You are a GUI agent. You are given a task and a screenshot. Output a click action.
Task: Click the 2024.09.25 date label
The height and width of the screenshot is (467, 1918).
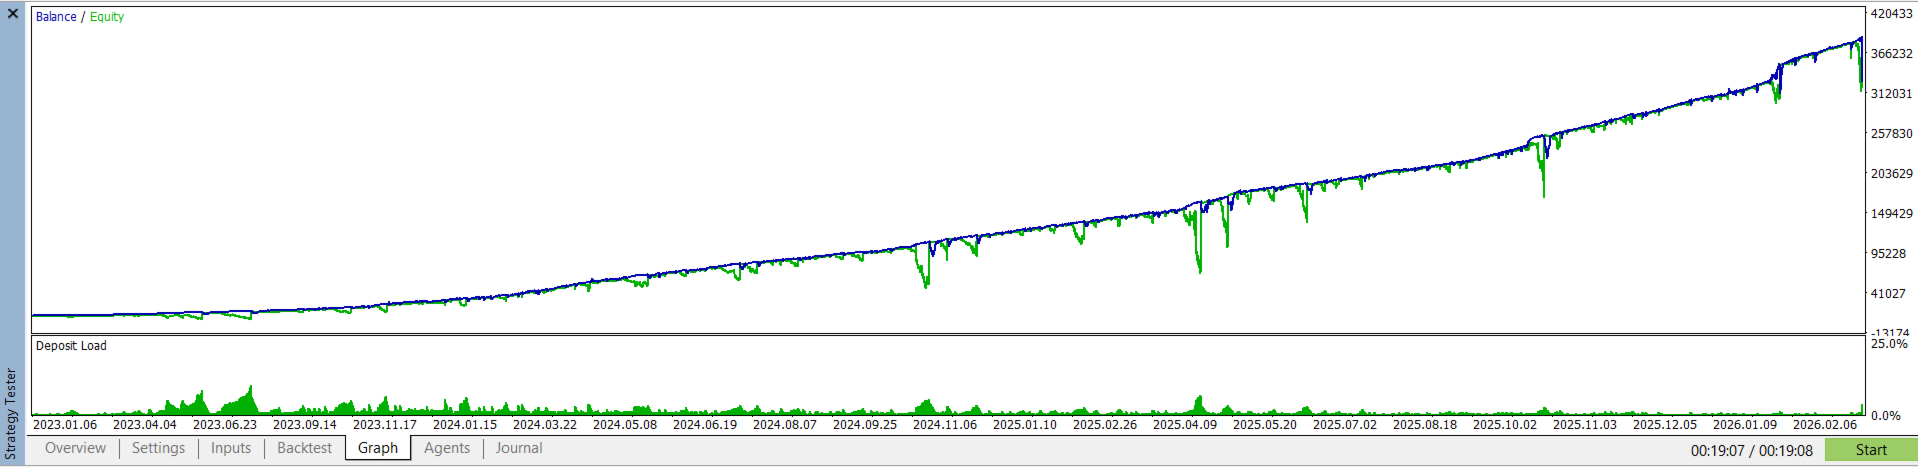pos(865,425)
